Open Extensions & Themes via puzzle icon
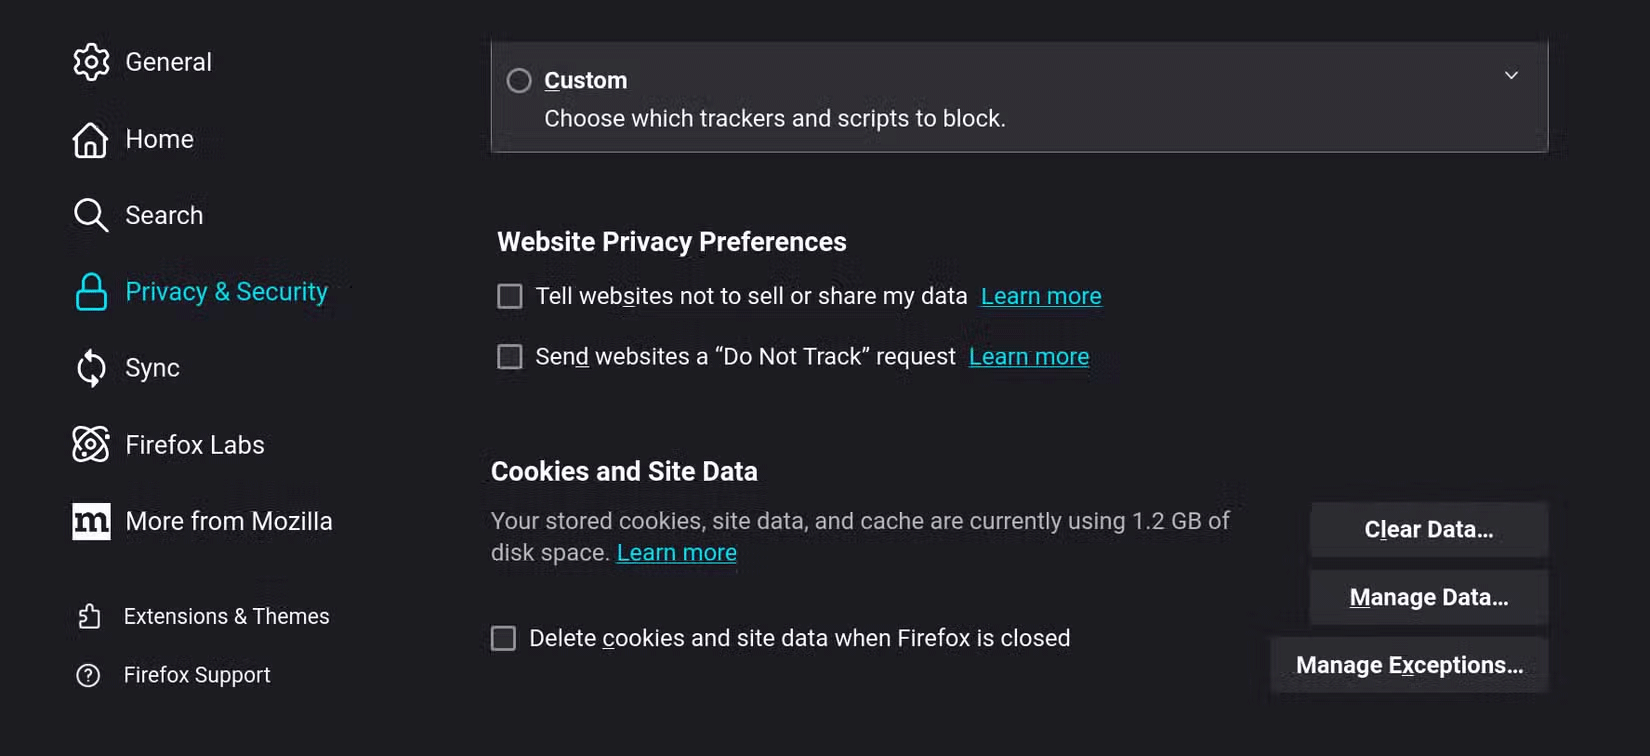Image resolution: width=1650 pixels, height=756 pixels. coord(89,616)
